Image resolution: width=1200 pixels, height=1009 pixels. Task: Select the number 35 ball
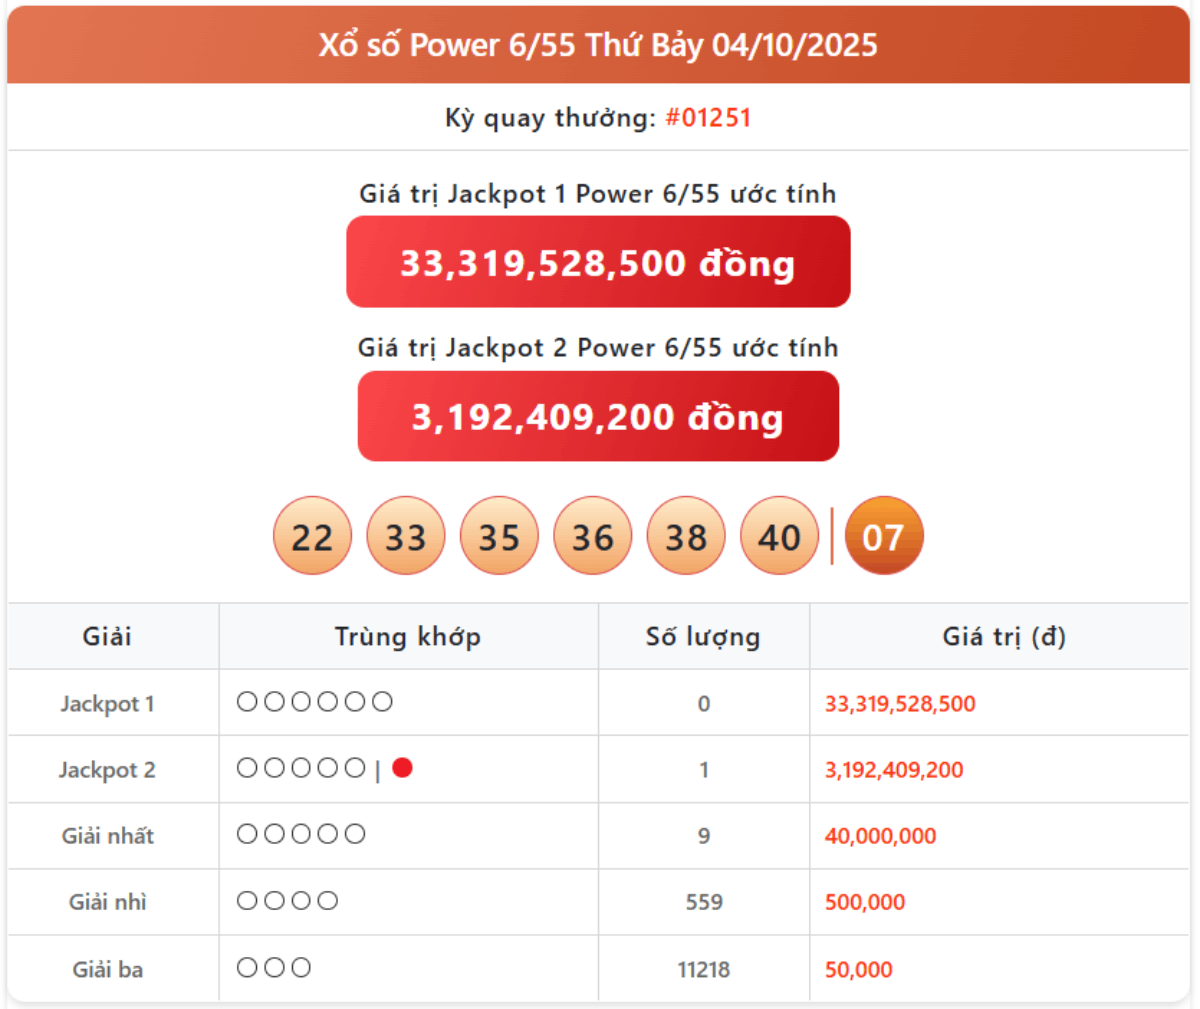point(499,537)
